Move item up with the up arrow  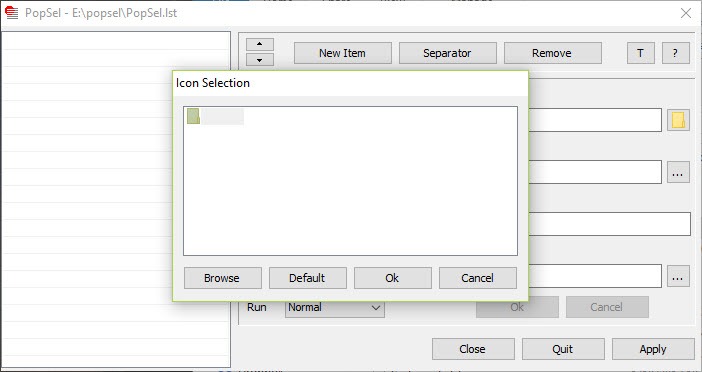pos(260,44)
